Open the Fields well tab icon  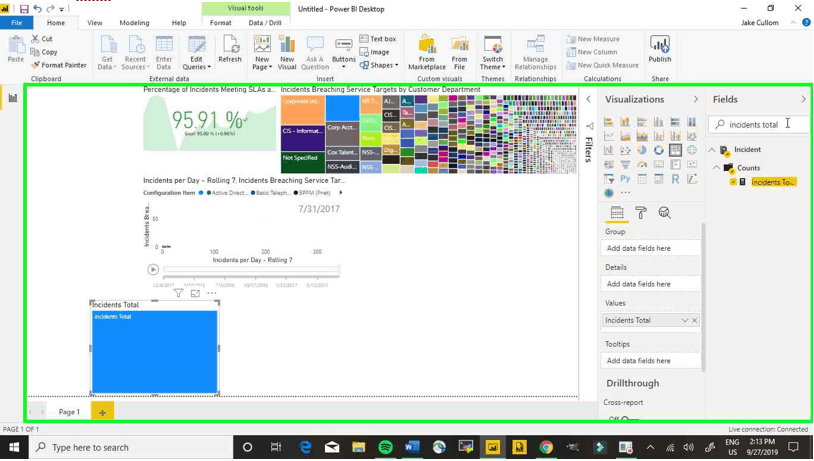pos(617,213)
